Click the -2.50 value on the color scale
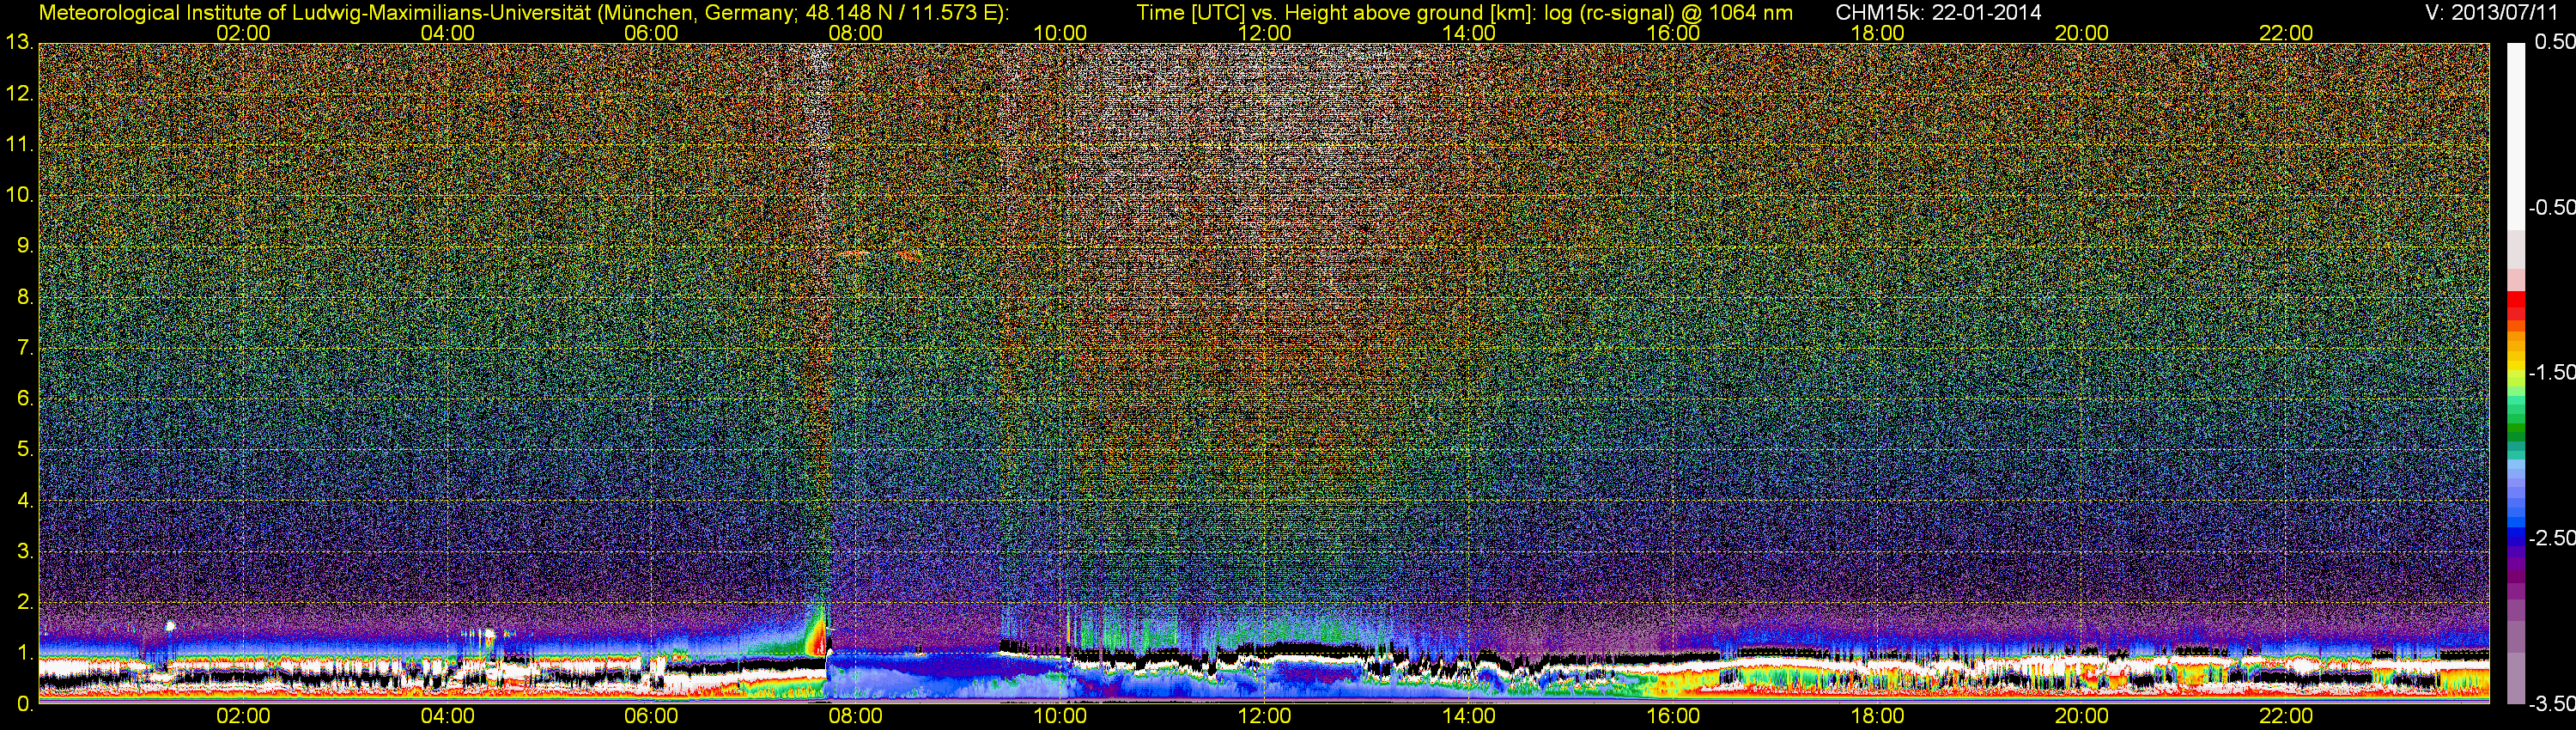 tap(2551, 538)
